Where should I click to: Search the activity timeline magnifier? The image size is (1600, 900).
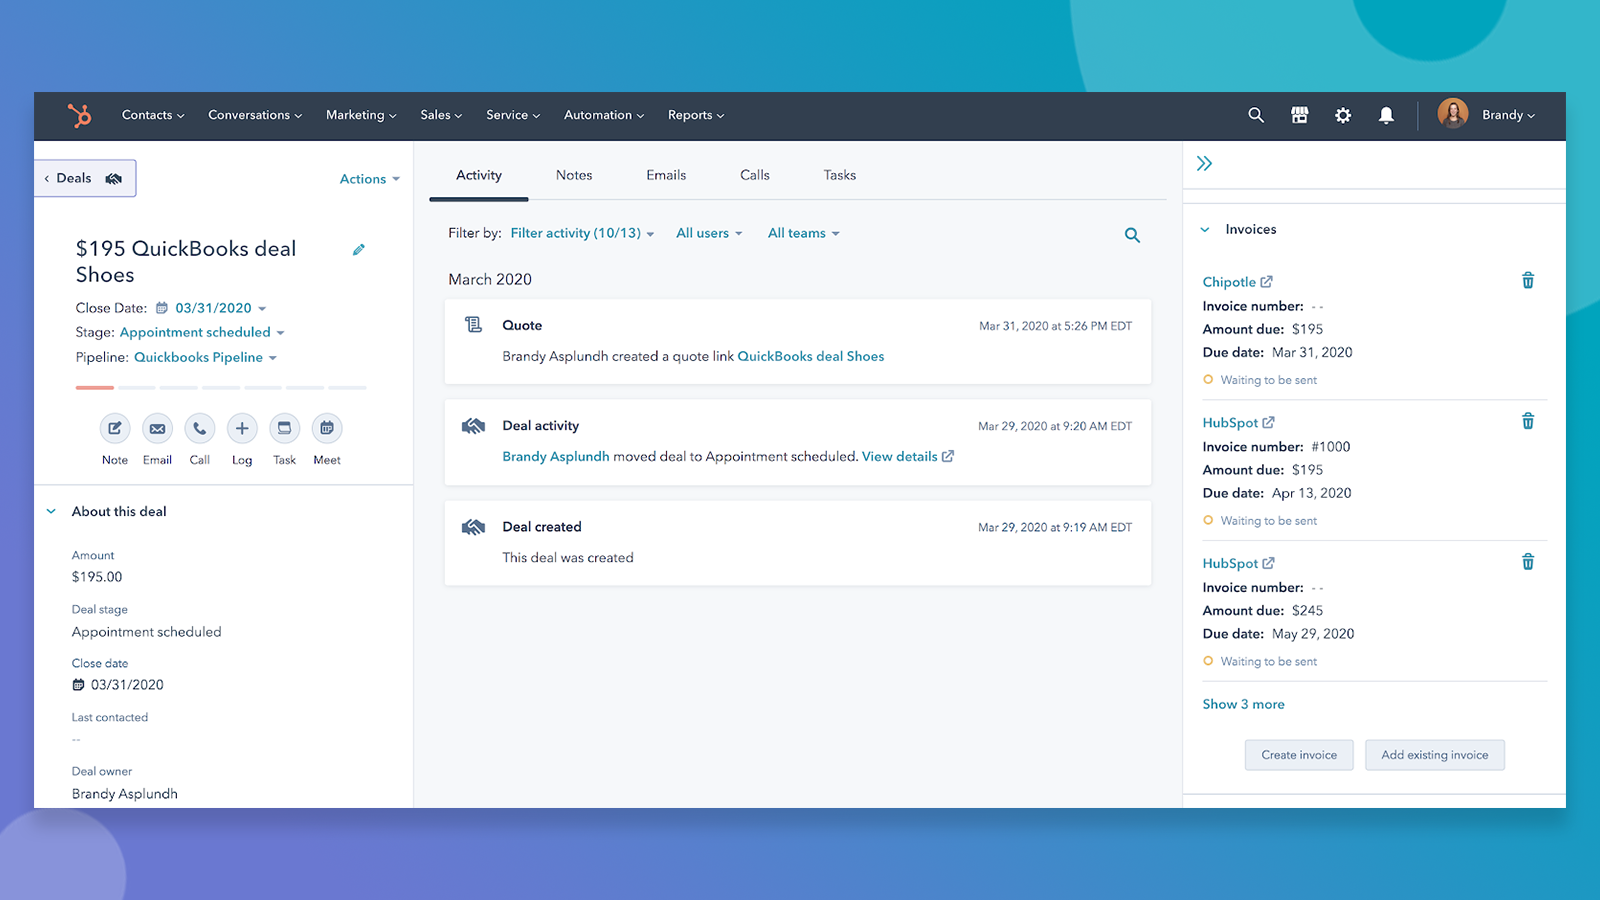pos(1132,235)
